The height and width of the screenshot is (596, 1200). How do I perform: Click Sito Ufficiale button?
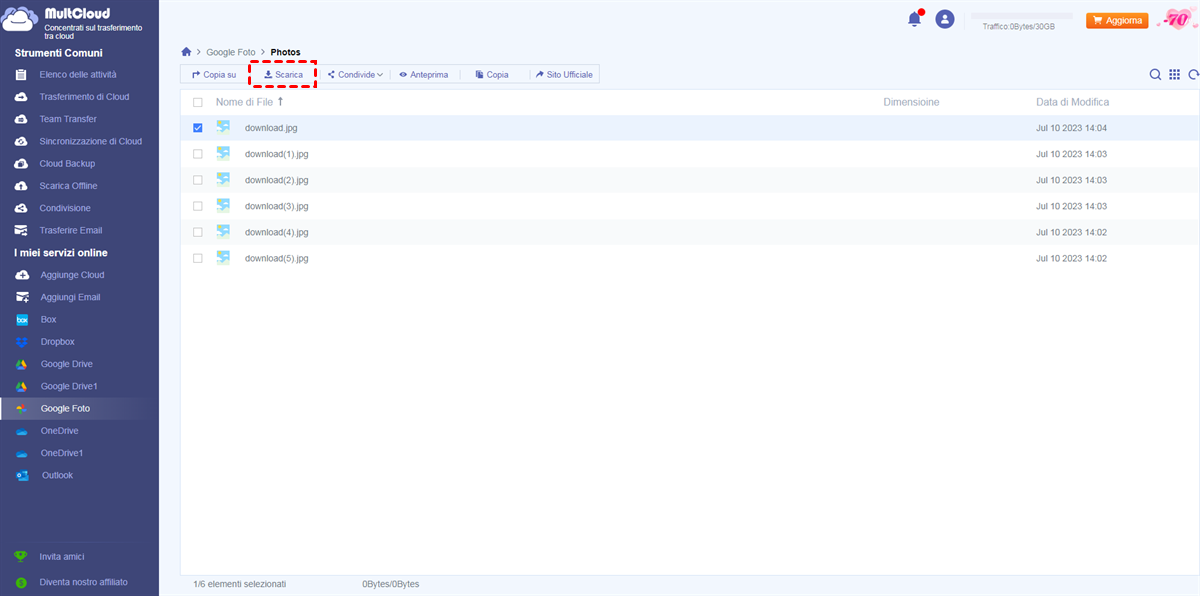coord(564,75)
